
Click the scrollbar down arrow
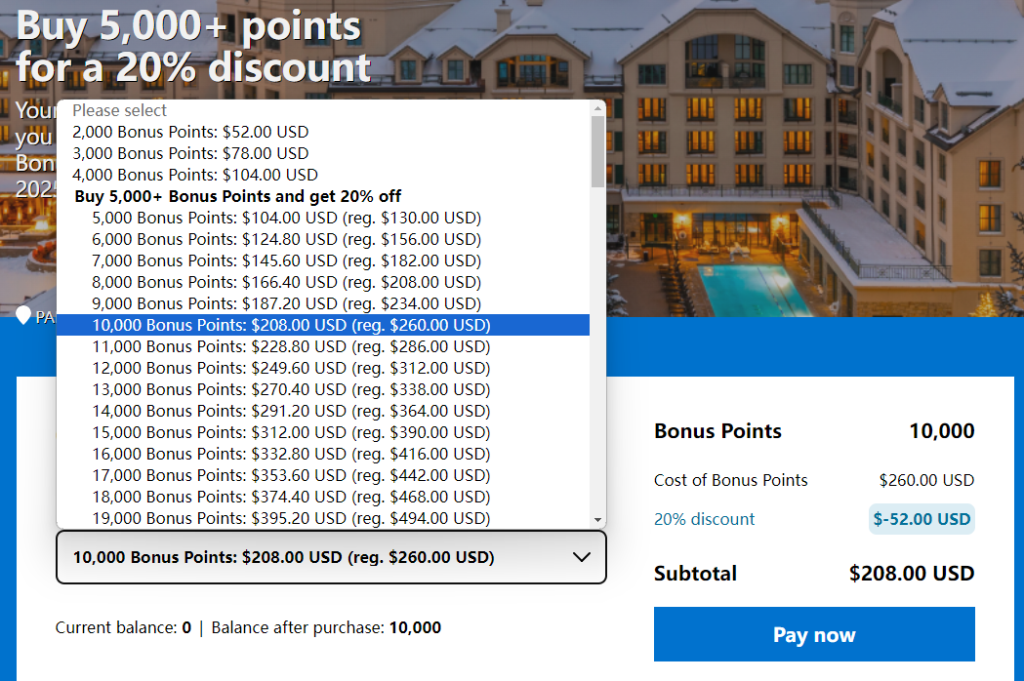click(x=598, y=520)
